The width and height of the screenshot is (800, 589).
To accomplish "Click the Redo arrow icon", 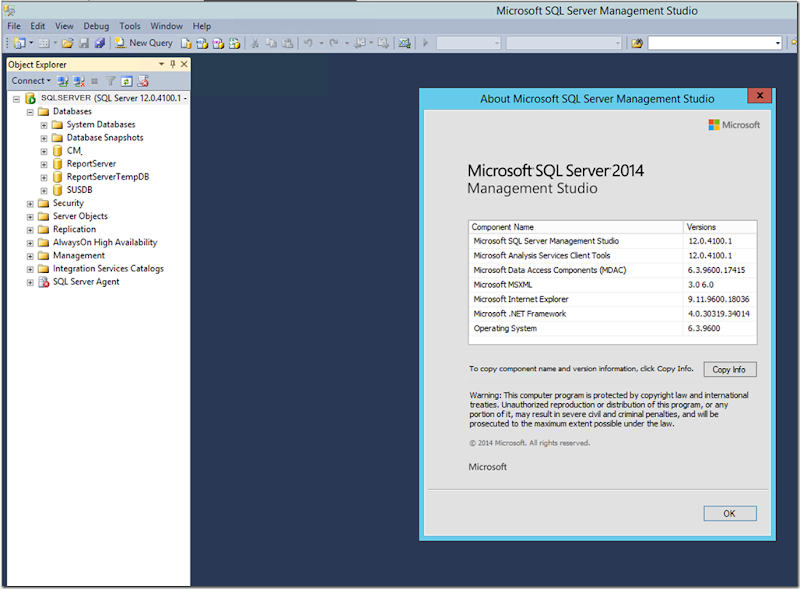I will [x=334, y=43].
